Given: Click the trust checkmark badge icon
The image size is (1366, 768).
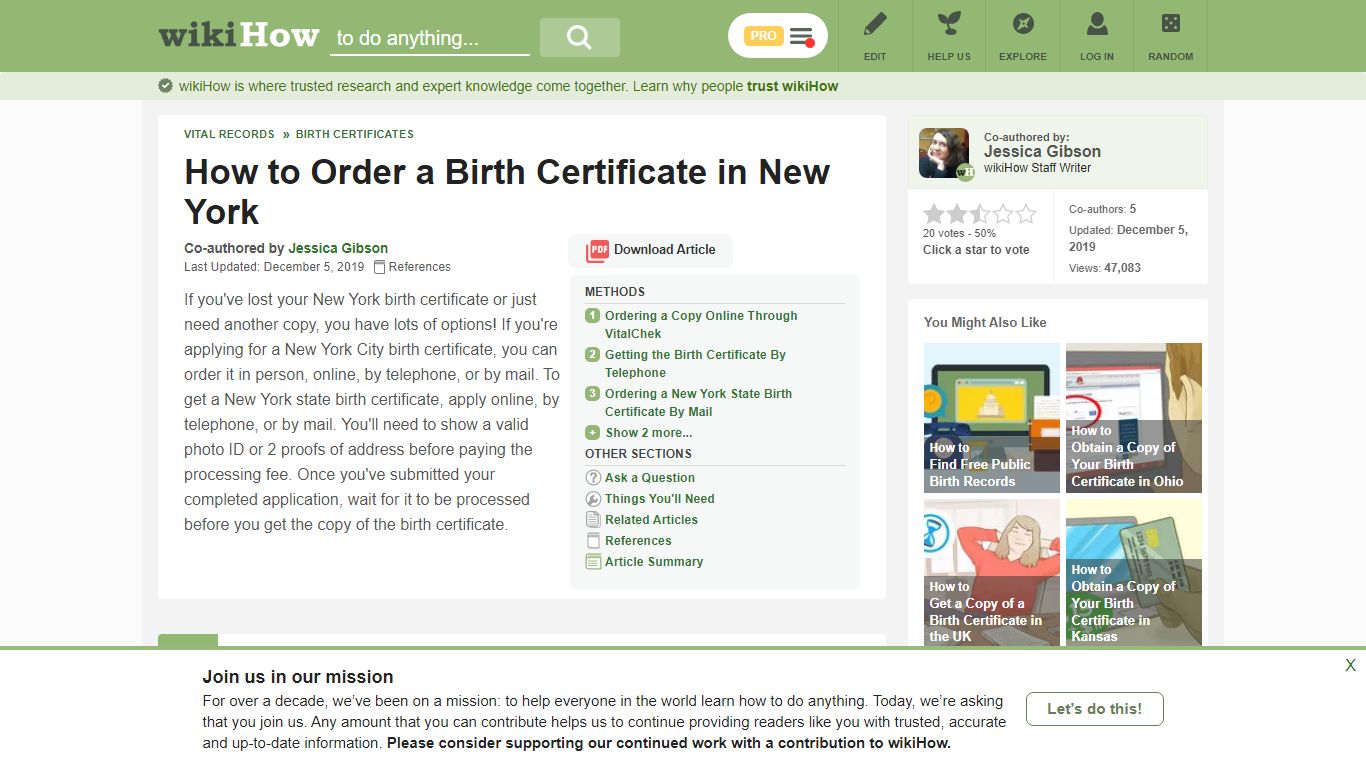Looking at the screenshot, I should [166, 86].
